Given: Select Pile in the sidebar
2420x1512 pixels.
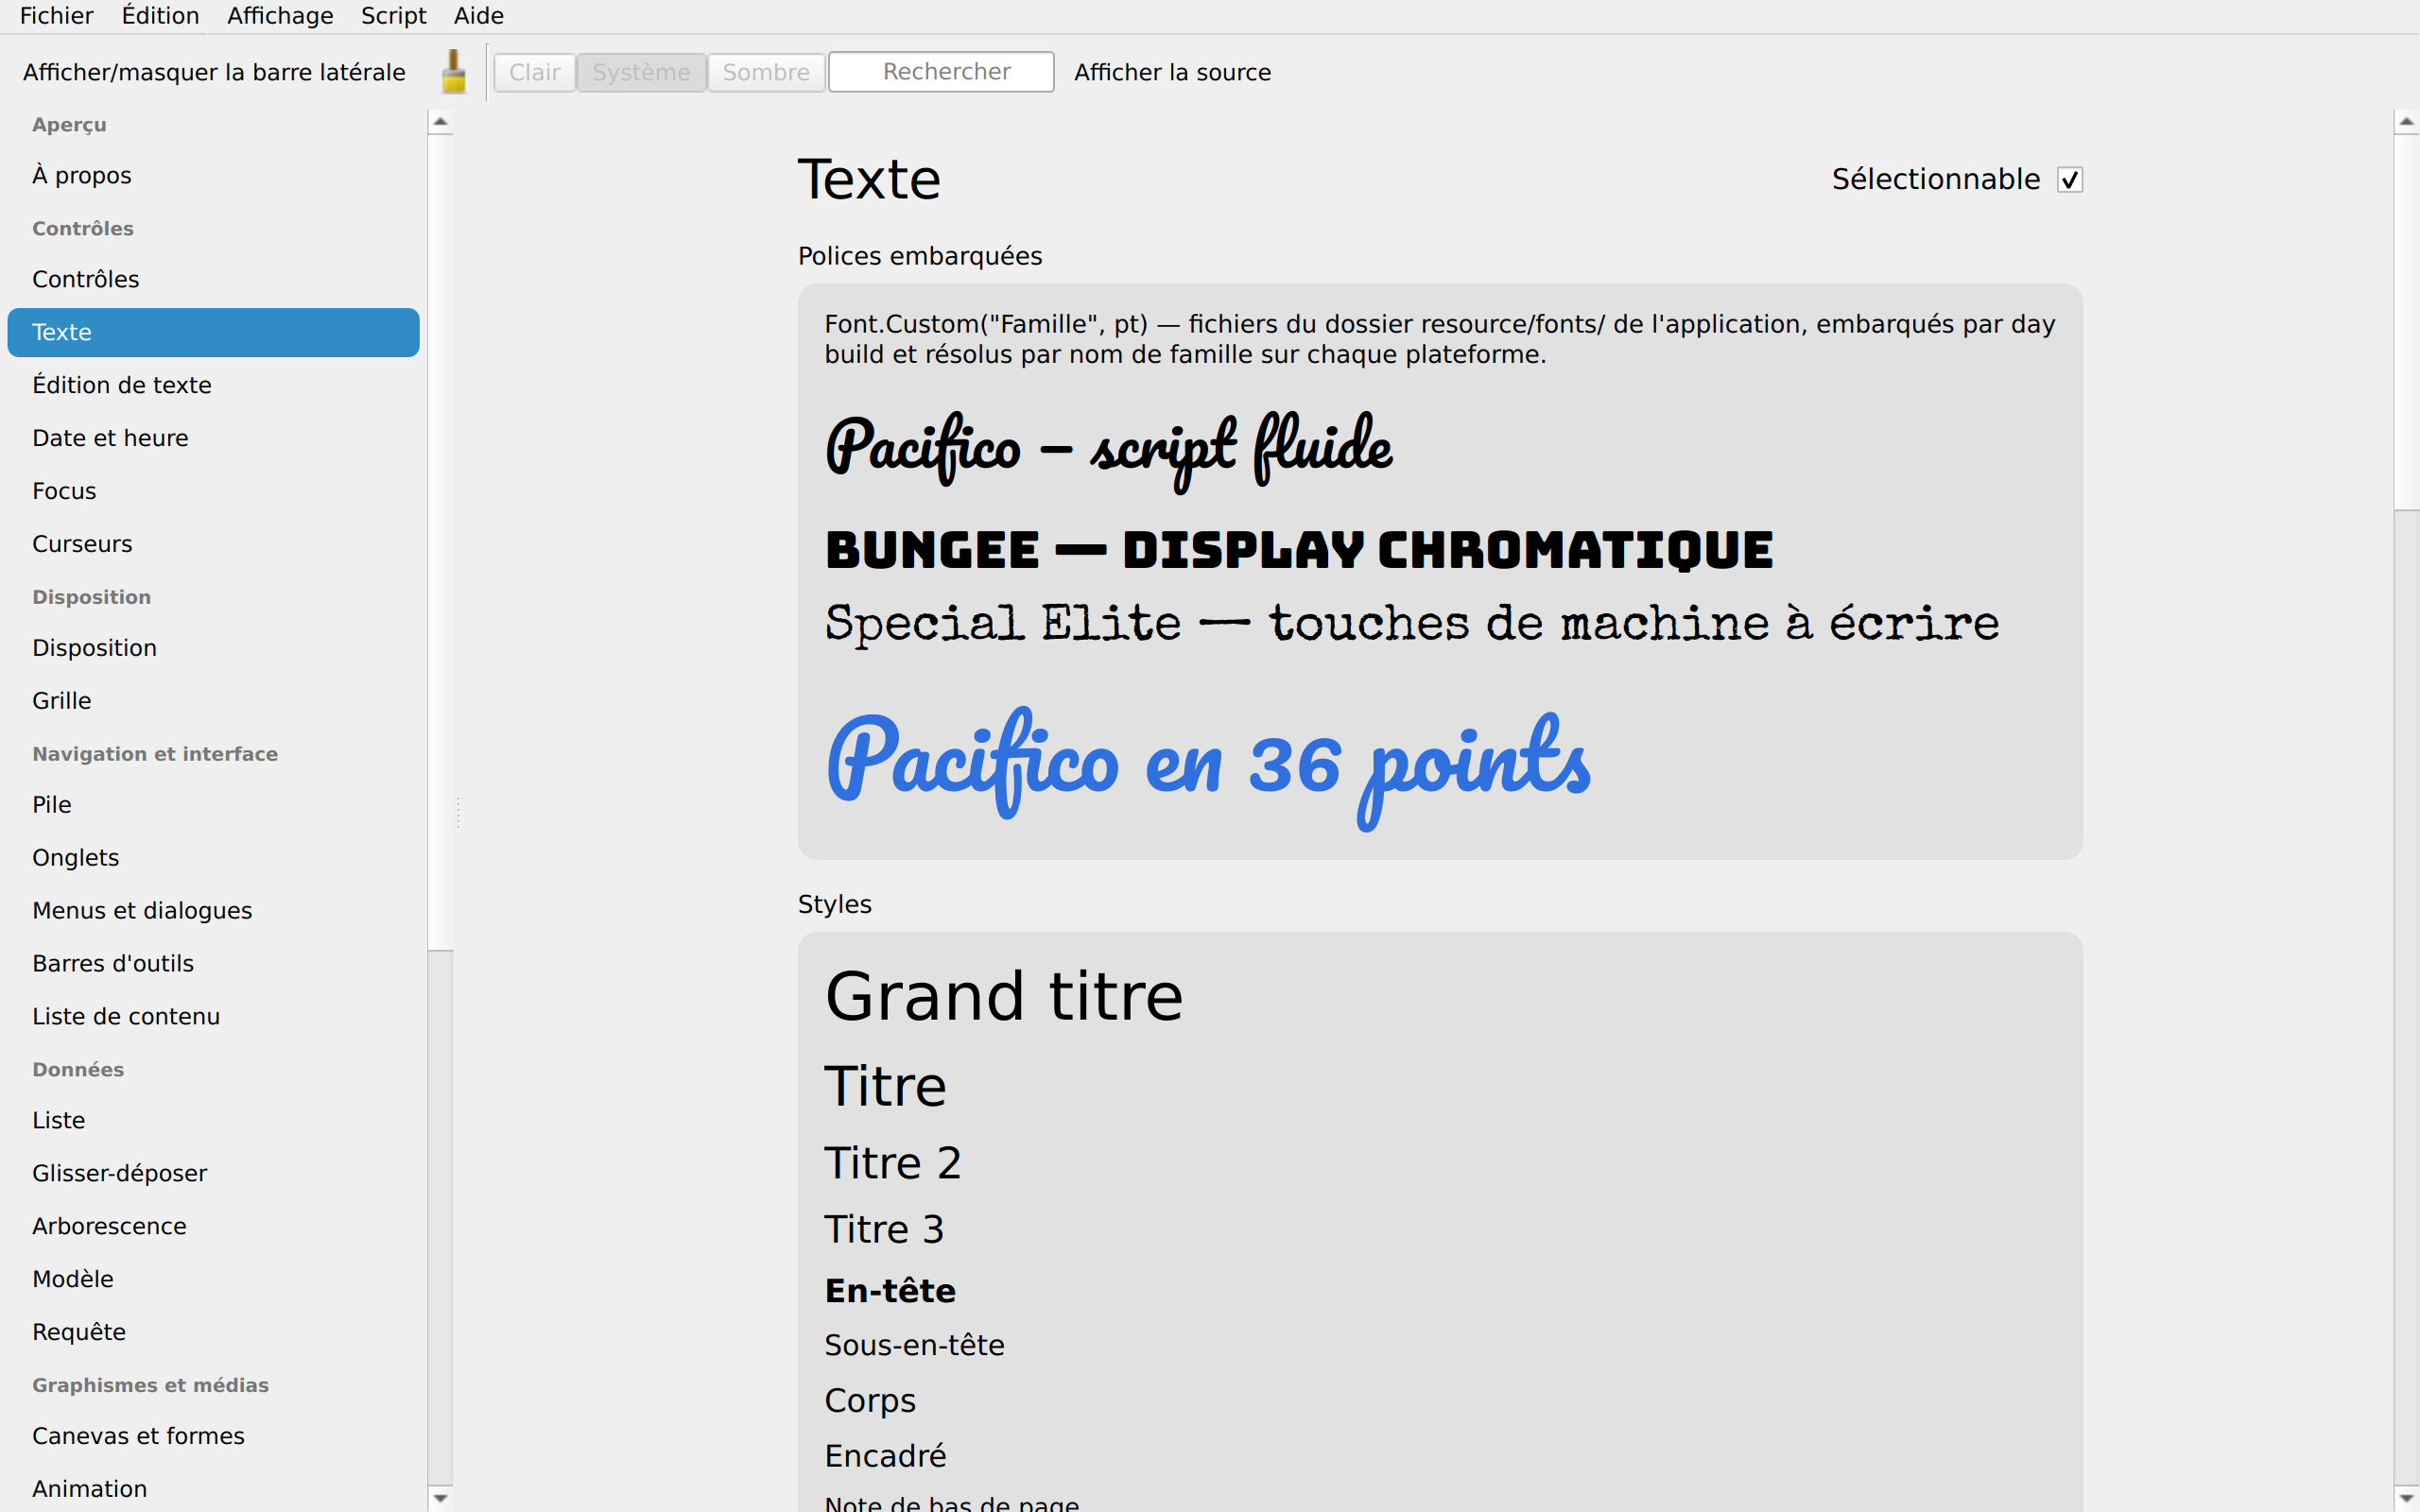Looking at the screenshot, I should coord(213,805).
